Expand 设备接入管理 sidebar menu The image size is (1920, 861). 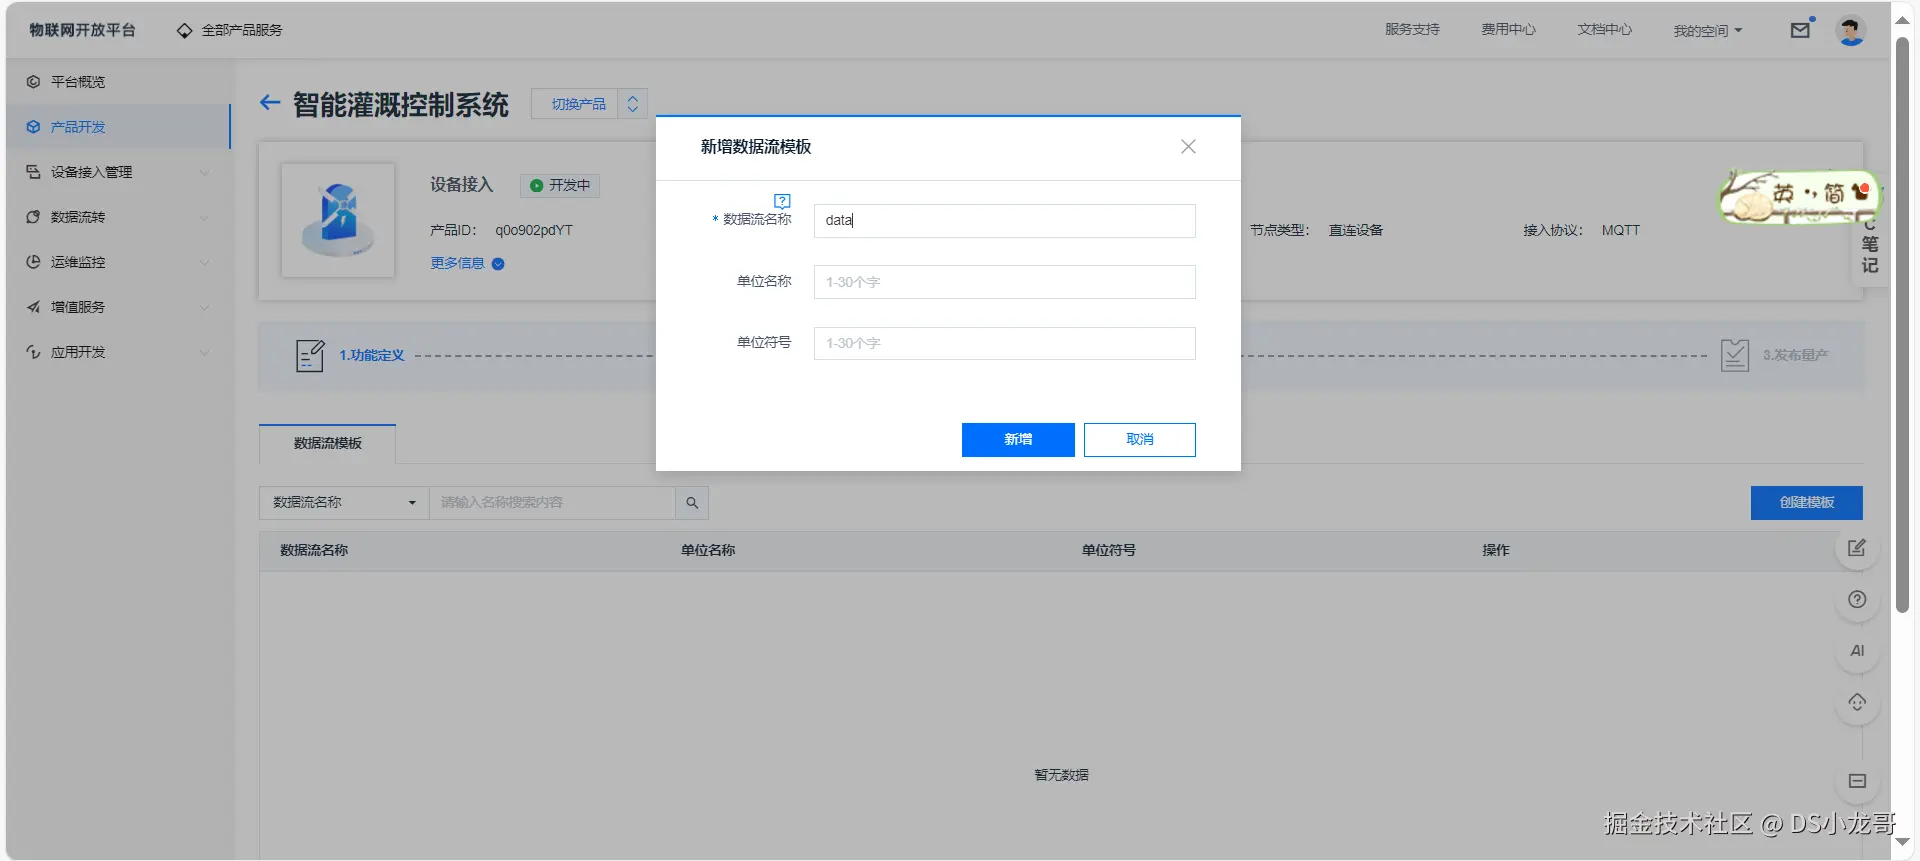[118, 172]
